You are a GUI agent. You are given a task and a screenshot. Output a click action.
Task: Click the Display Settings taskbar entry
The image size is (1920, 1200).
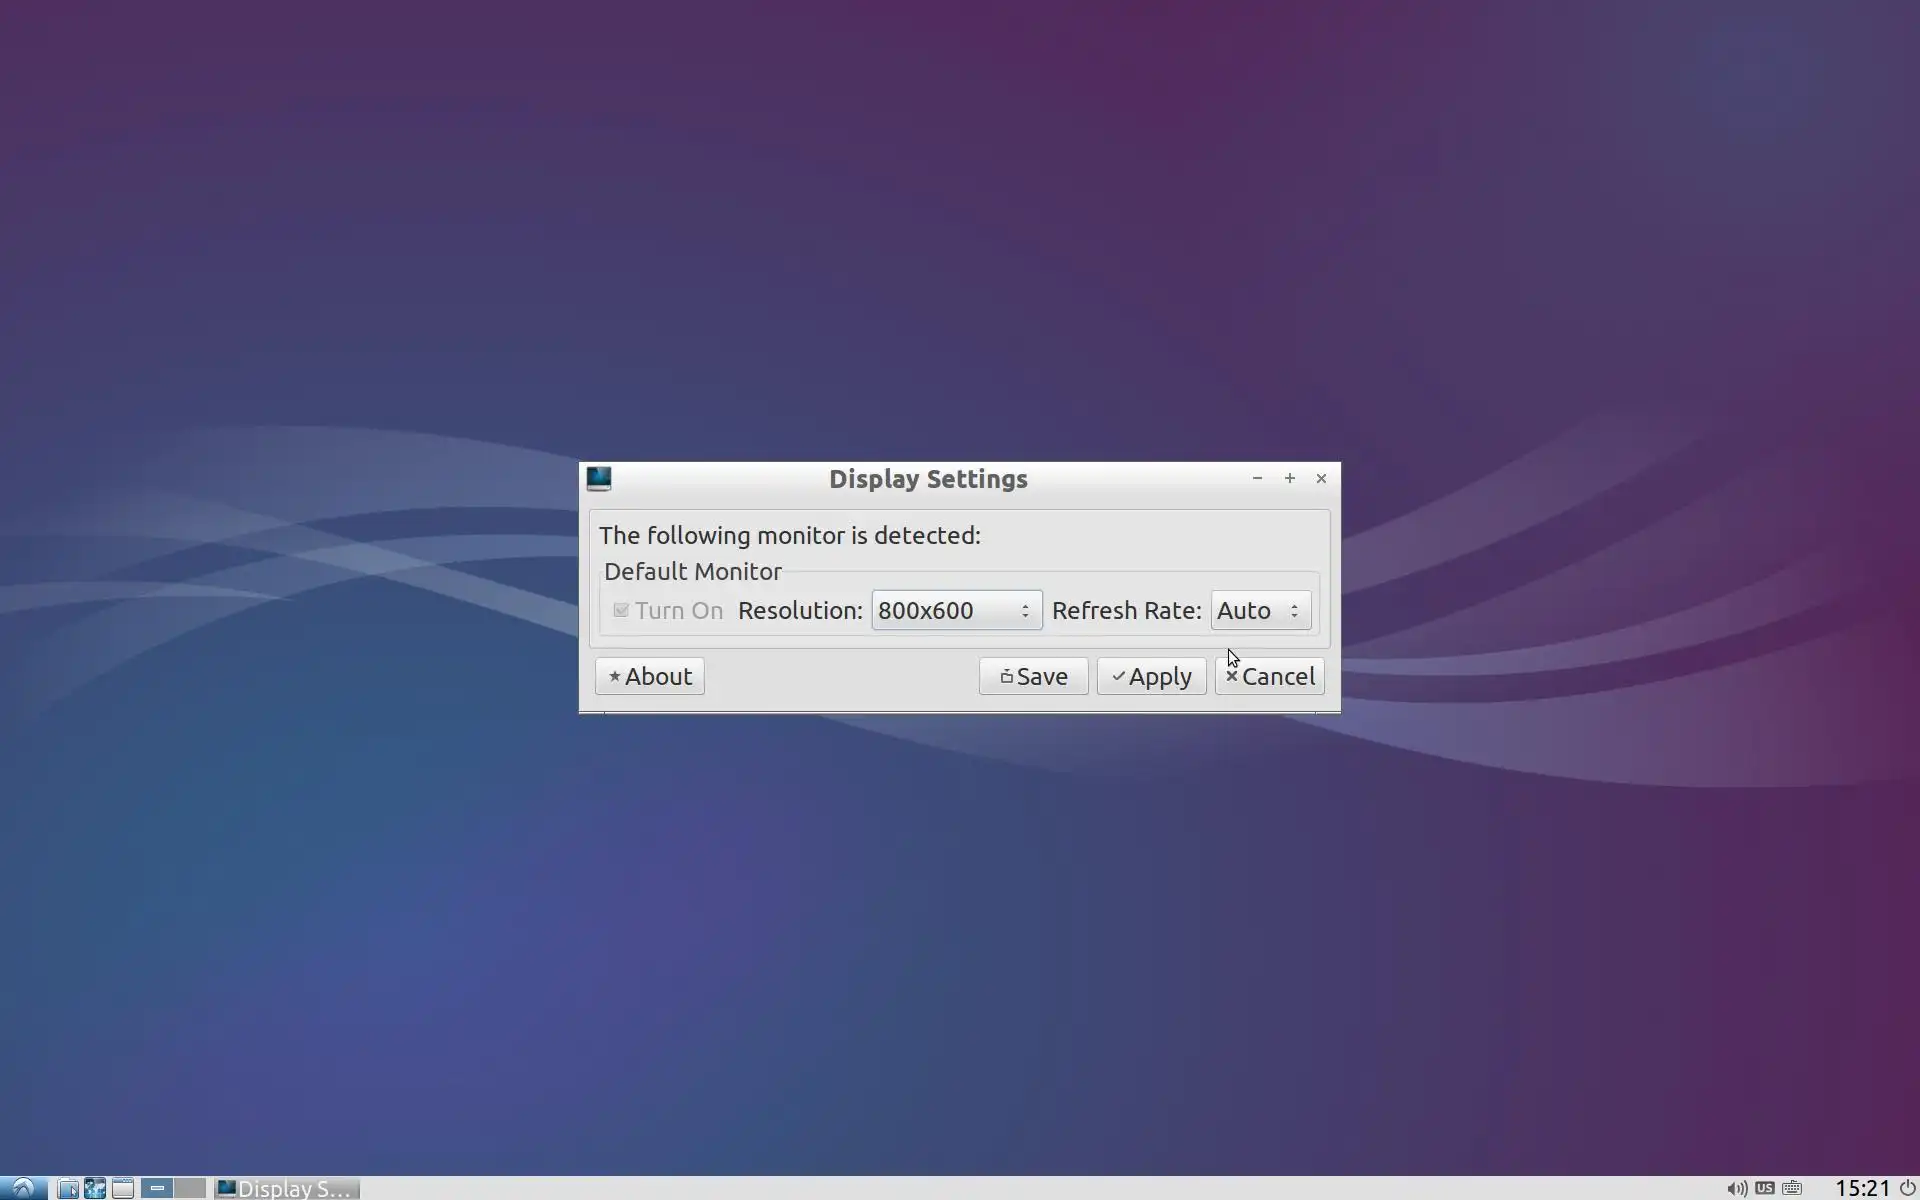pyautogui.click(x=288, y=1188)
